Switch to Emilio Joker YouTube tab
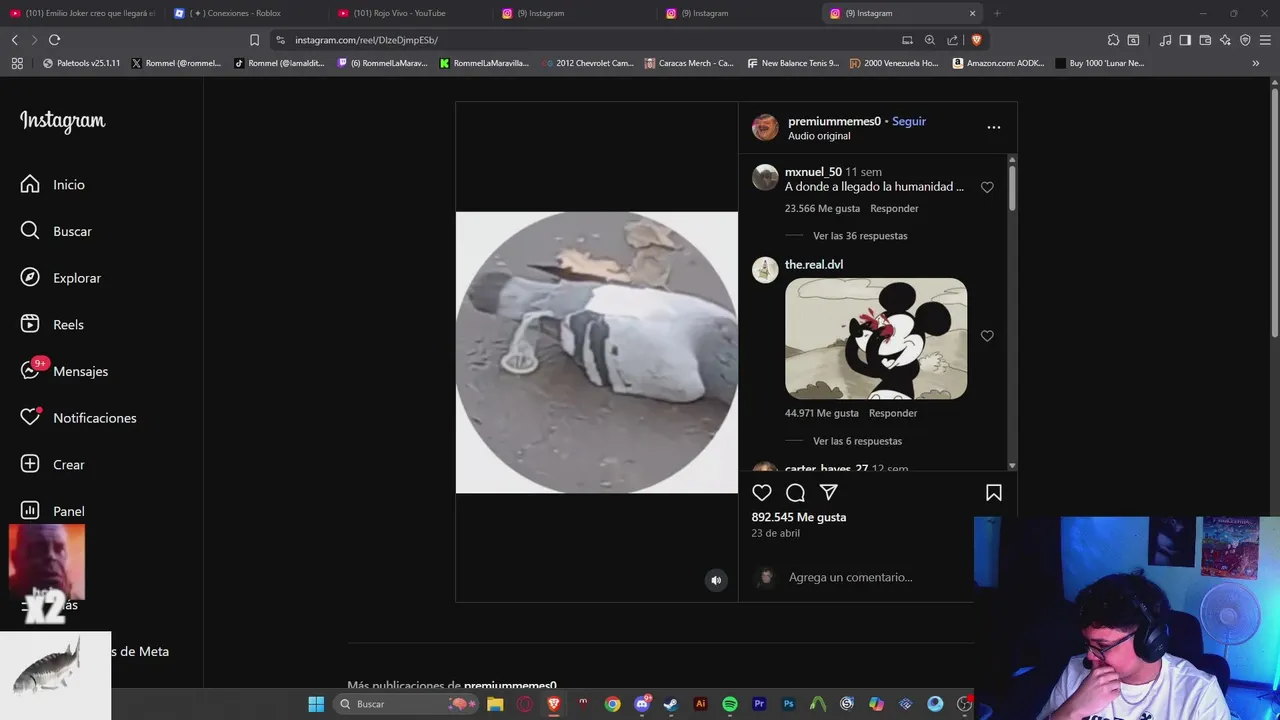Viewport: 1280px width, 720px height. click(x=82, y=13)
